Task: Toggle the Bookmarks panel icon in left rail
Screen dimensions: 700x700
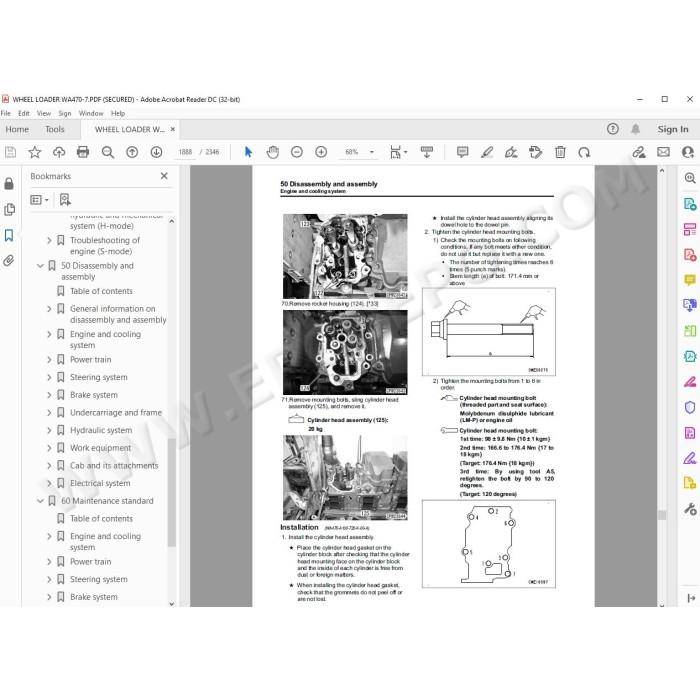Action: [x=9, y=235]
